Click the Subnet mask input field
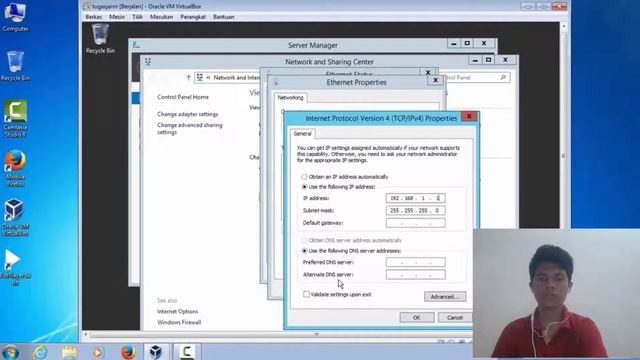Image resolution: width=640 pixels, height=360 pixels. click(x=416, y=210)
